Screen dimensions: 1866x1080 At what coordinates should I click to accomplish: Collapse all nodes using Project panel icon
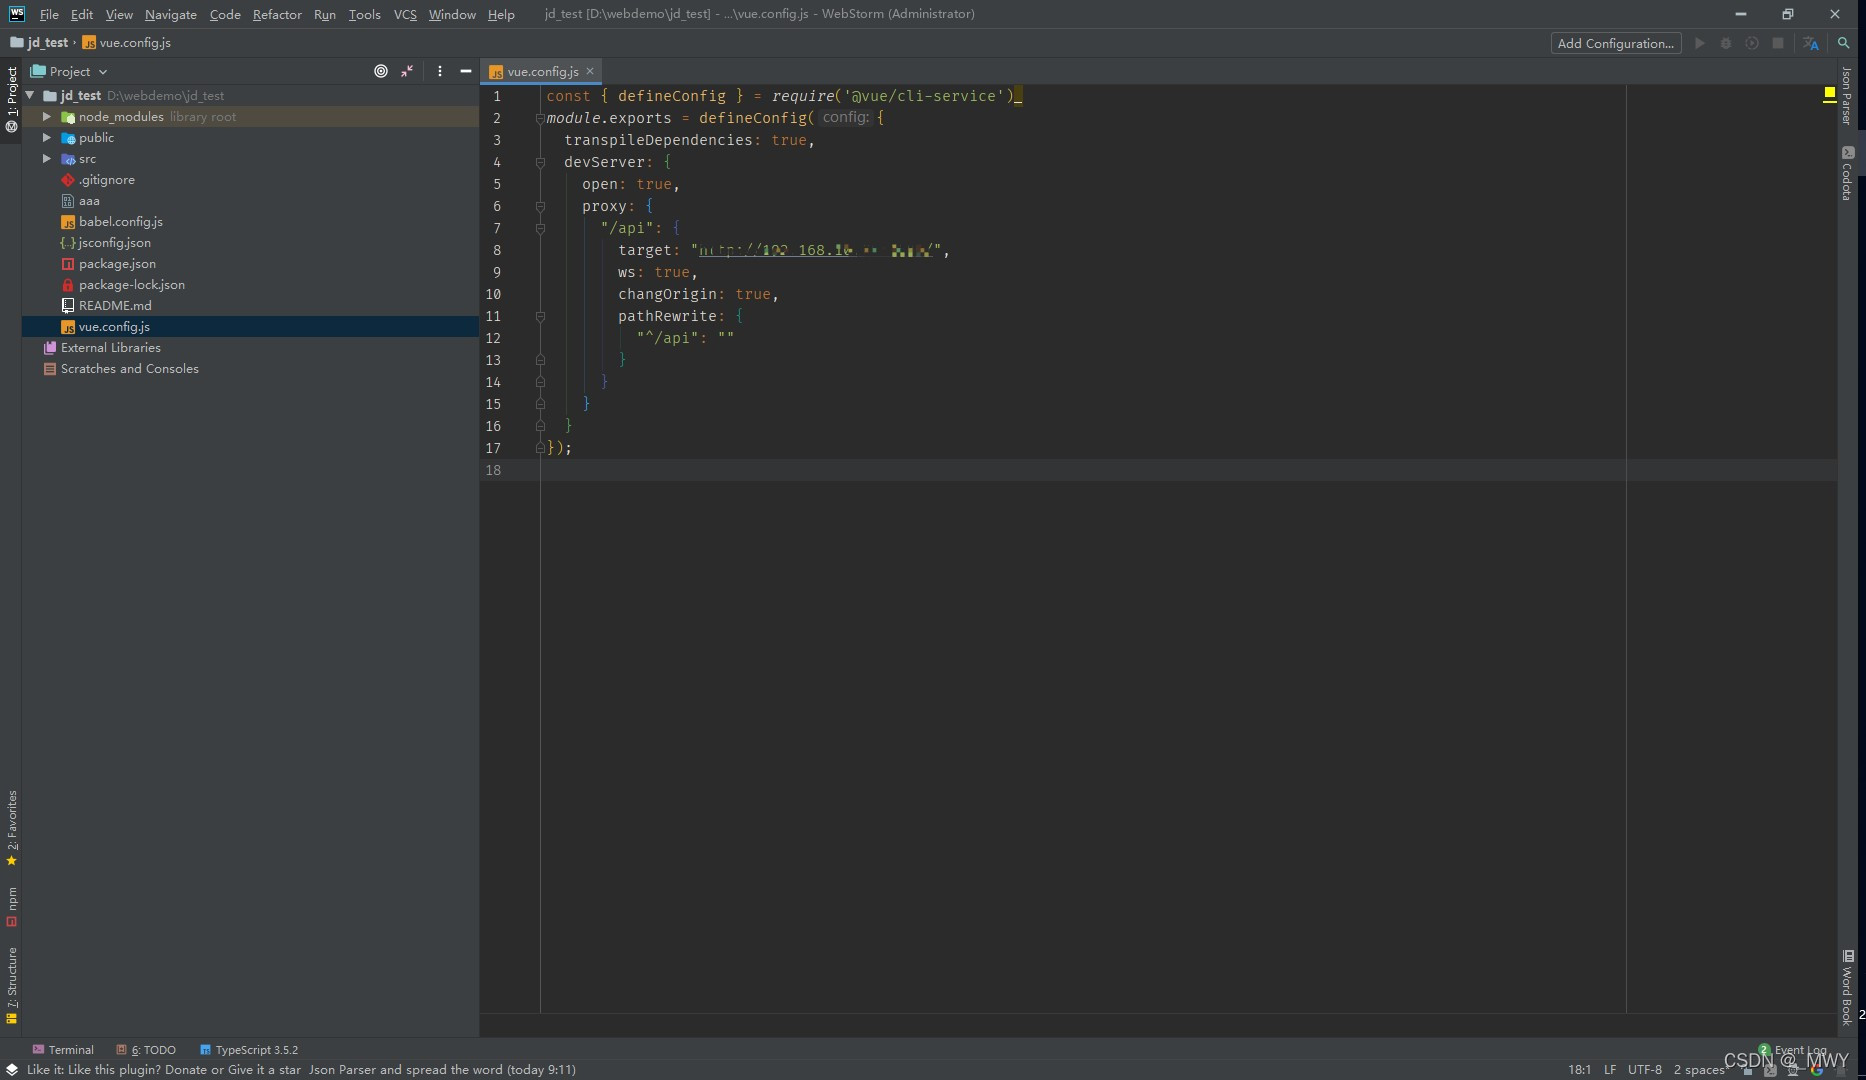(x=406, y=71)
